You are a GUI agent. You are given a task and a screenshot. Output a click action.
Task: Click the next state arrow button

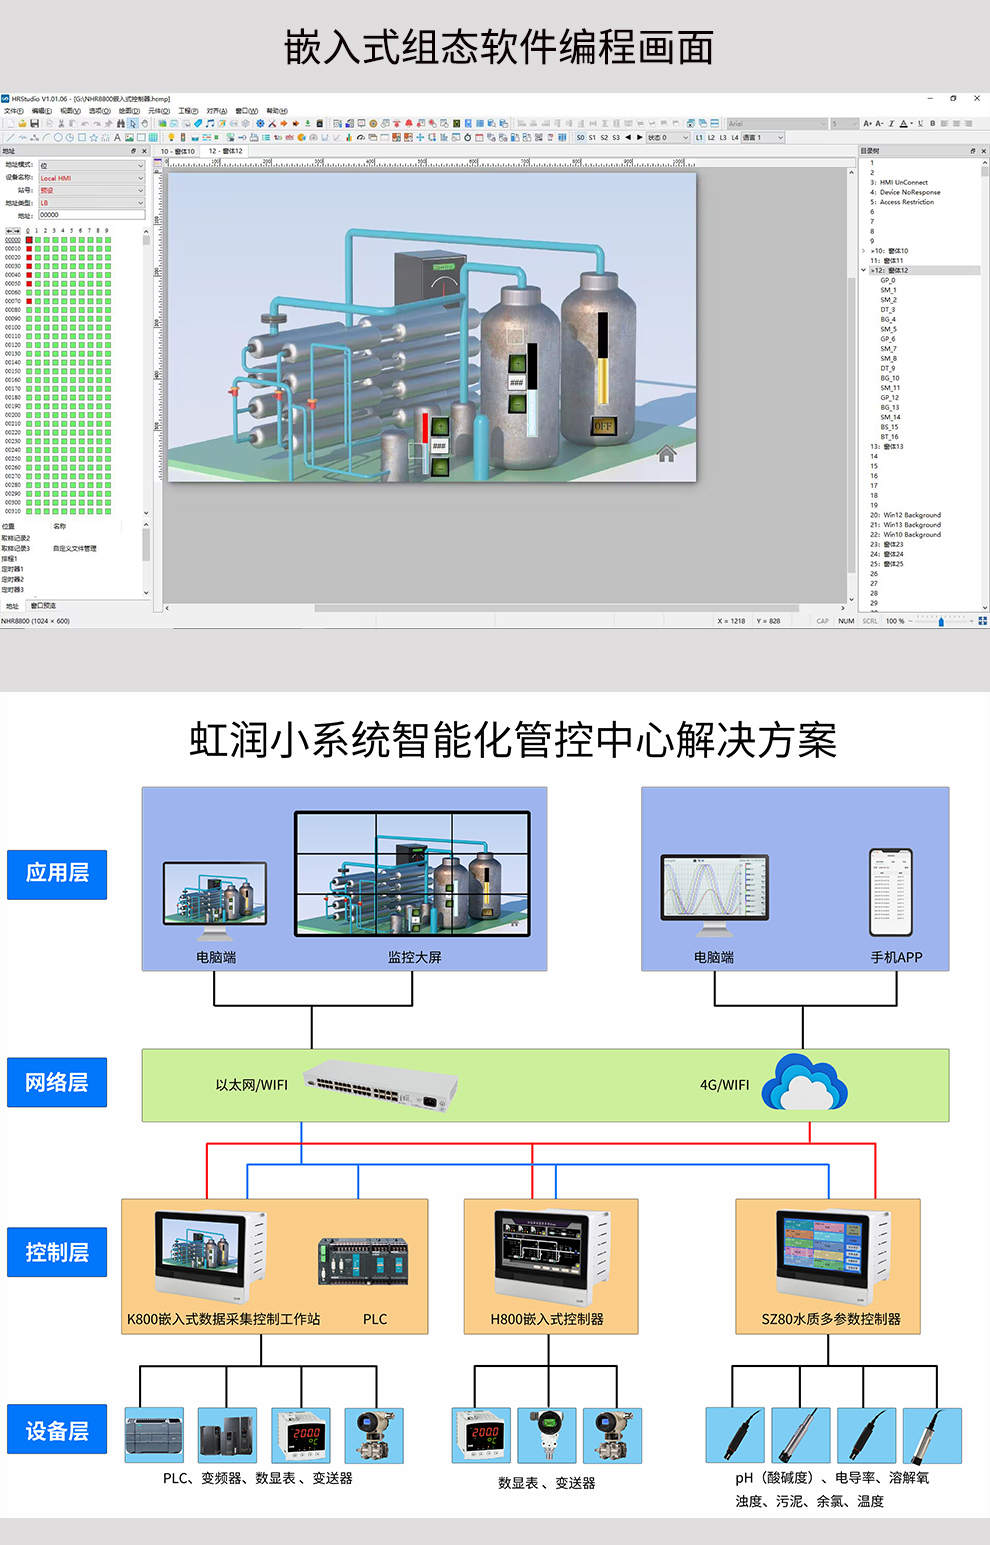click(x=641, y=138)
